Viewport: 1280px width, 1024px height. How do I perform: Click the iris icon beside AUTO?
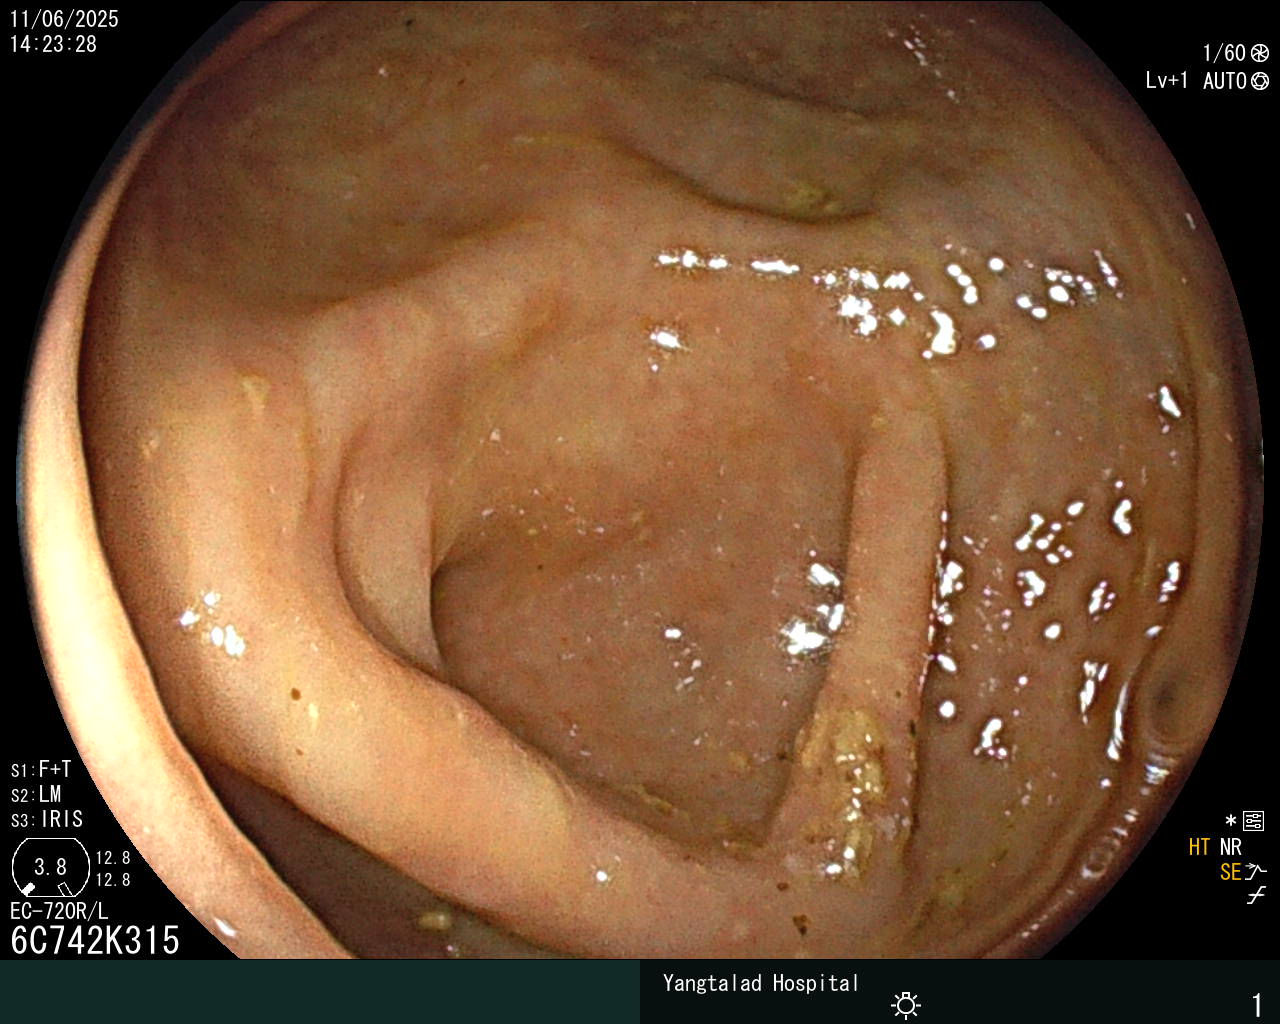coord(1260,82)
